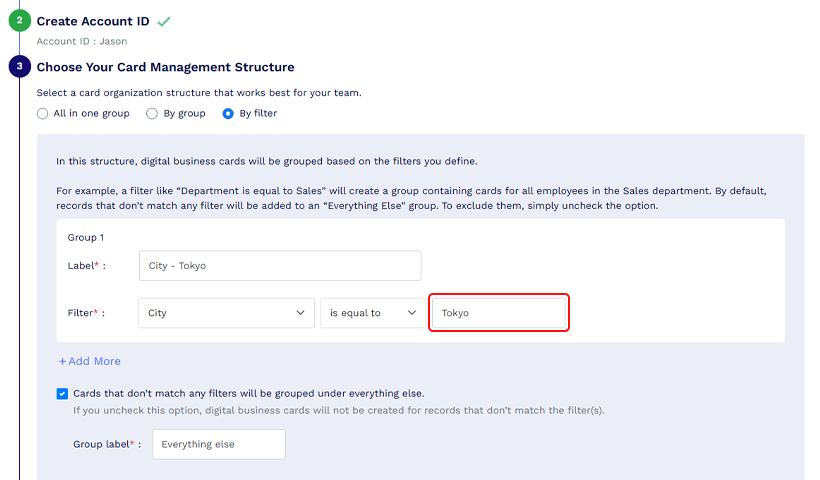
Task: Click the green checkmark beside Create Account ID
Action: [x=164, y=21]
